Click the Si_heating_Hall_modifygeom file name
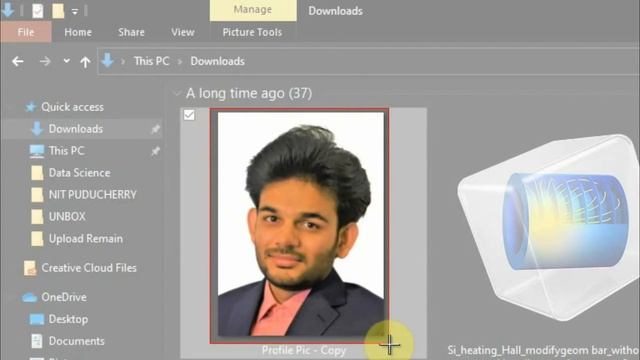The height and width of the screenshot is (360, 640). click(543, 350)
